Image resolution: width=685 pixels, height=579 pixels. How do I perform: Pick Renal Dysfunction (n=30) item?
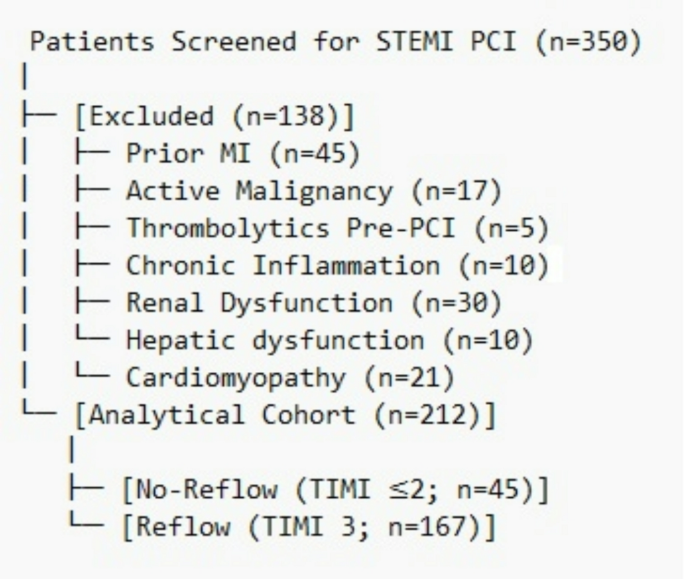click(x=314, y=303)
